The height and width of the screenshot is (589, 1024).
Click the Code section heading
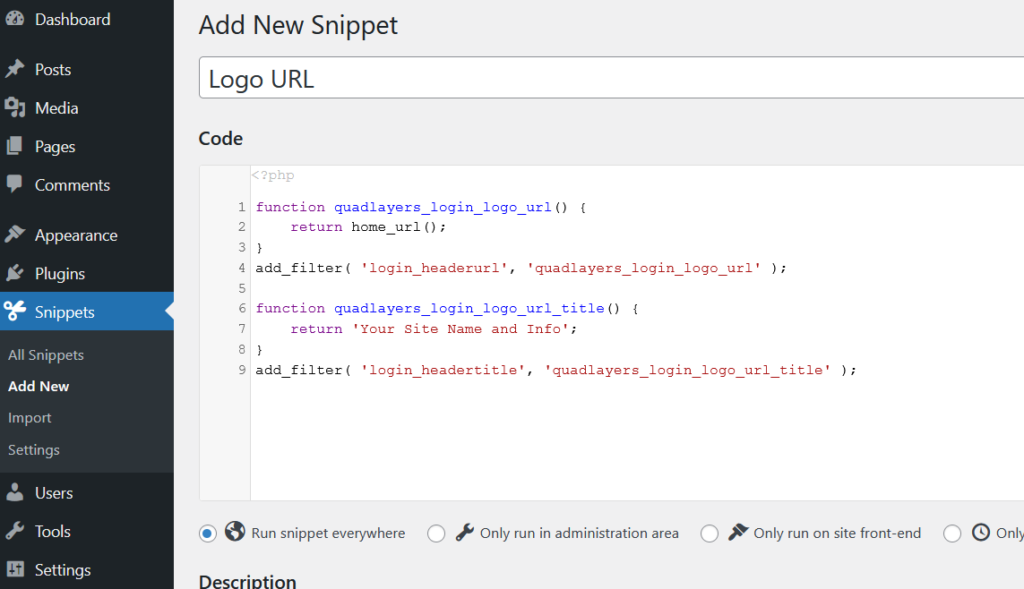tap(221, 138)
